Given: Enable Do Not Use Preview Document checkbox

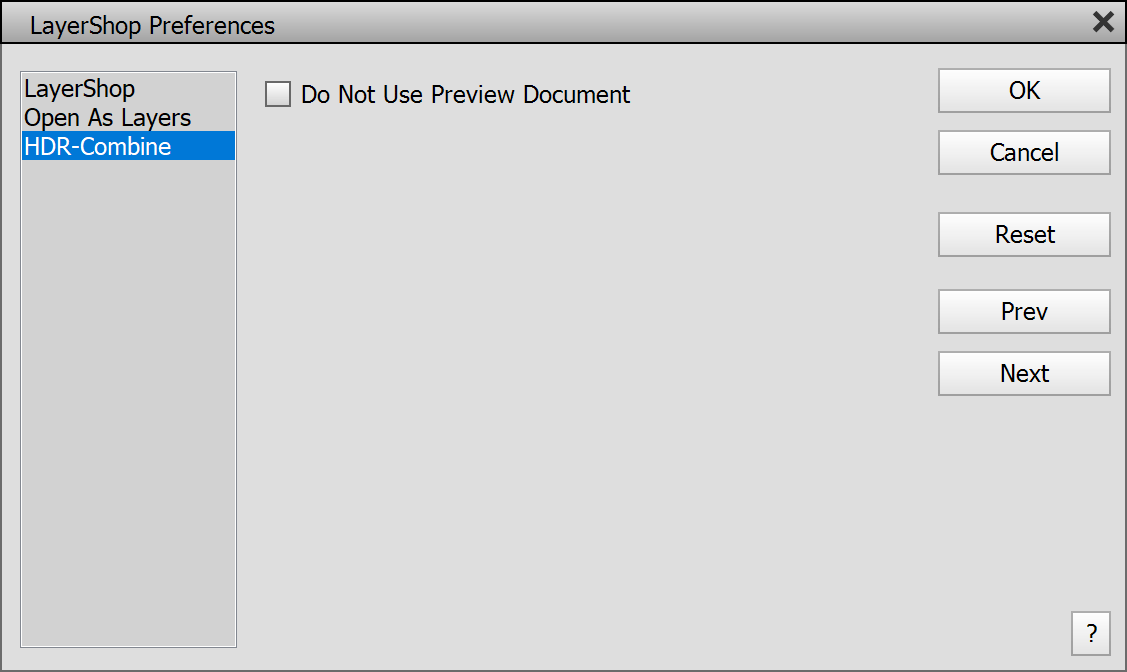Looking at the screenshot, I should point(278,95).
